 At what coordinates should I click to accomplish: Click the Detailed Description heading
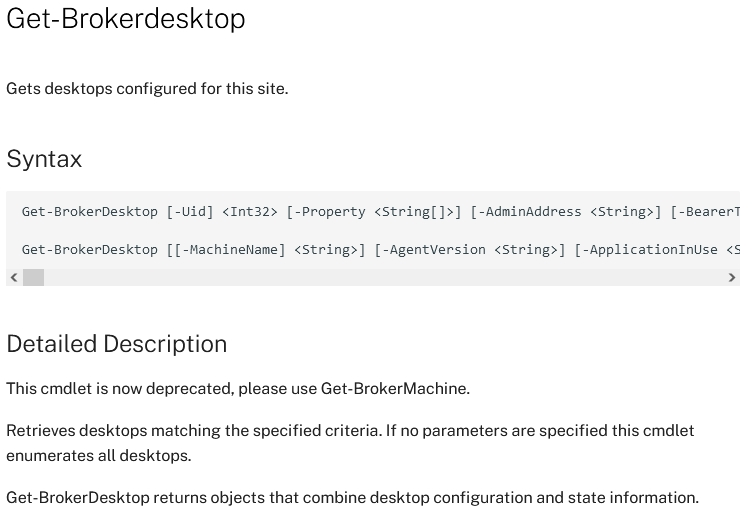pyautogui.click(x=117, y=344)
